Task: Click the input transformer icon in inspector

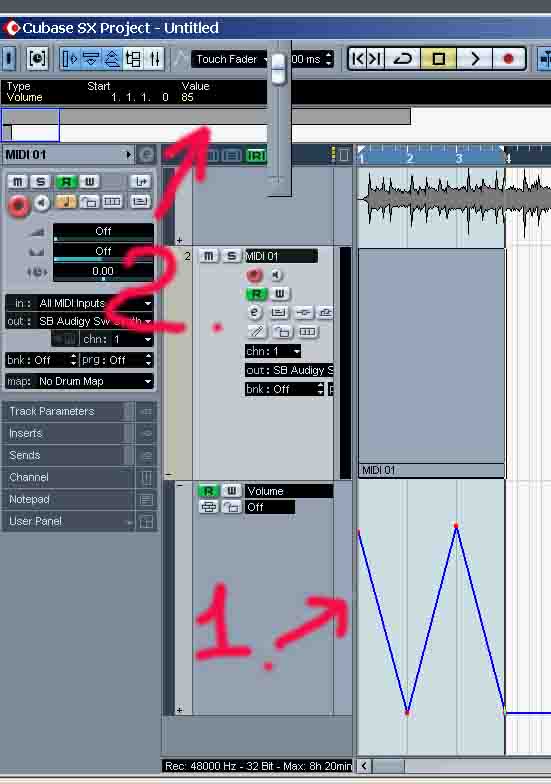Action: click(x=140, y=181)
